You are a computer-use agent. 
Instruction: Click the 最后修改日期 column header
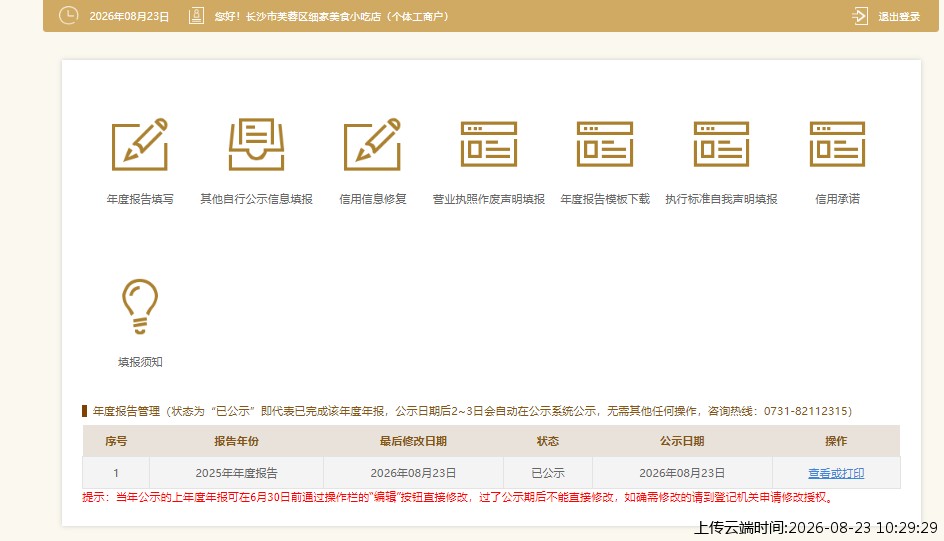(x=413, y=441)
